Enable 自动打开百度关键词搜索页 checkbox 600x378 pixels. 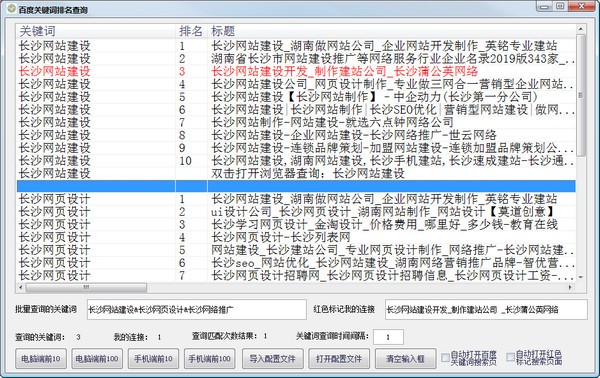point(445,358)
